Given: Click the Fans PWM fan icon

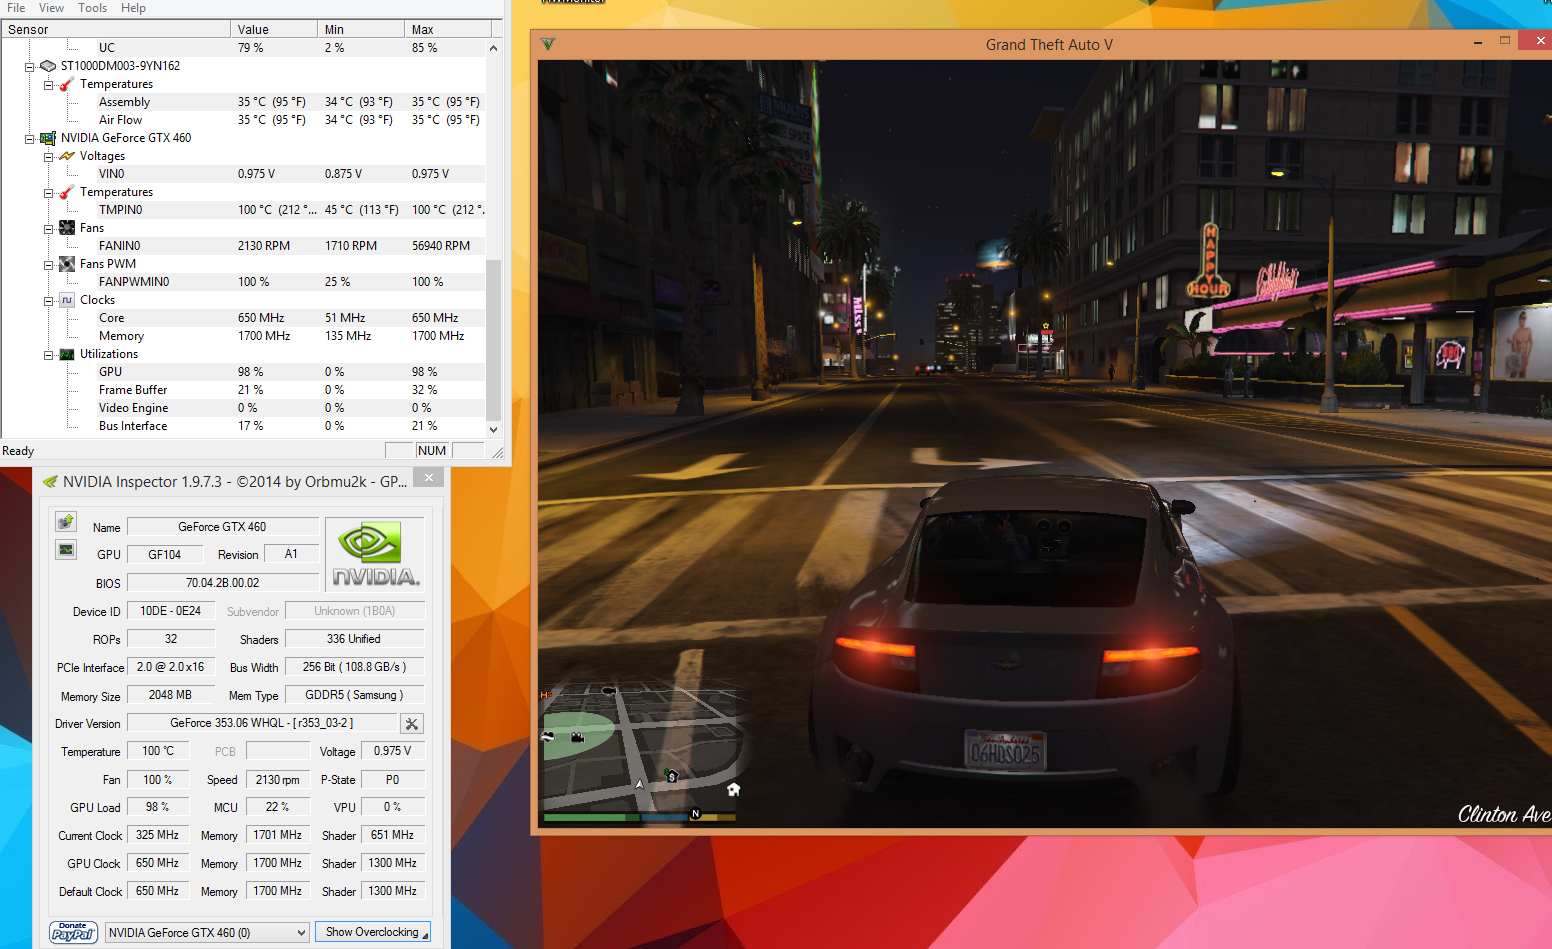Looking at the screenshot, I should pyautogui.click(x=67, y=264).
